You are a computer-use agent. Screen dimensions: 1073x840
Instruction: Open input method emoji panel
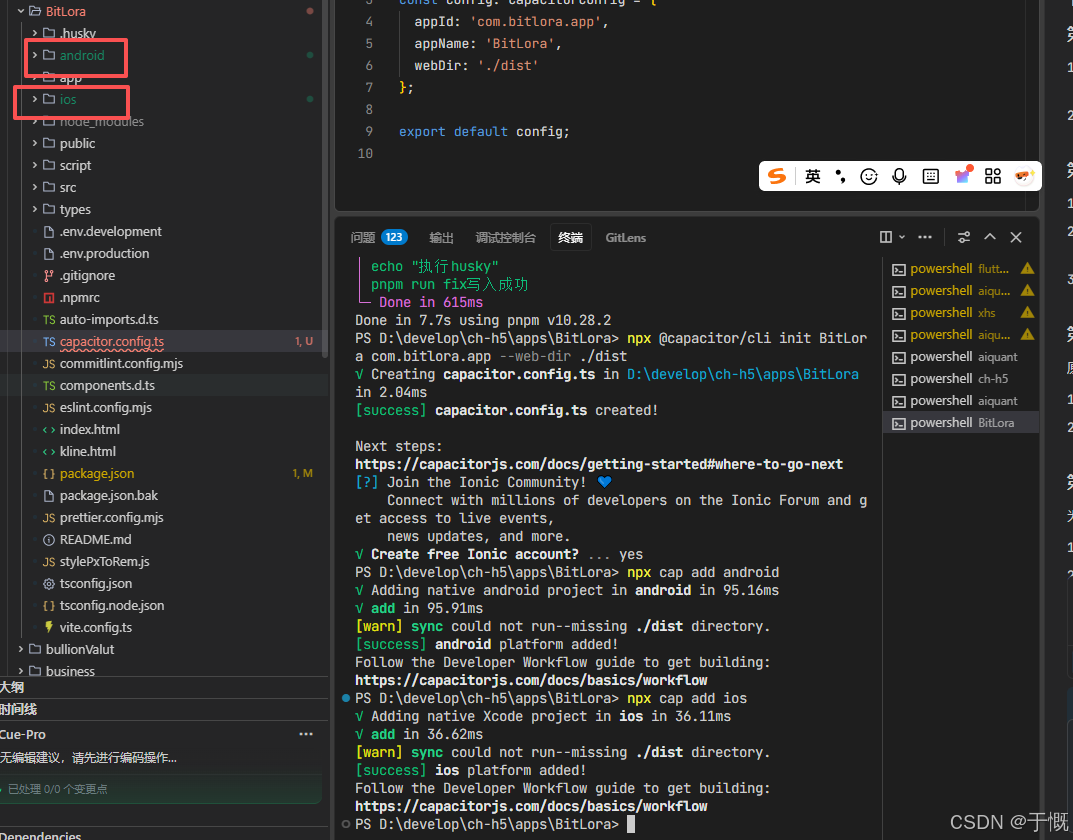pyautogui.click(x=869, y=176)
